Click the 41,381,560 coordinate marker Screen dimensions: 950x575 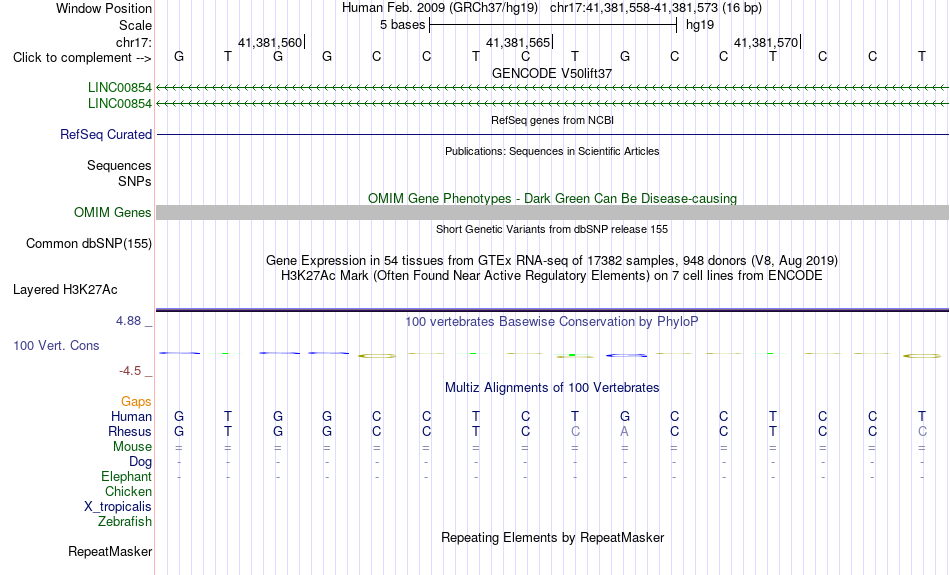click(270, 42)
